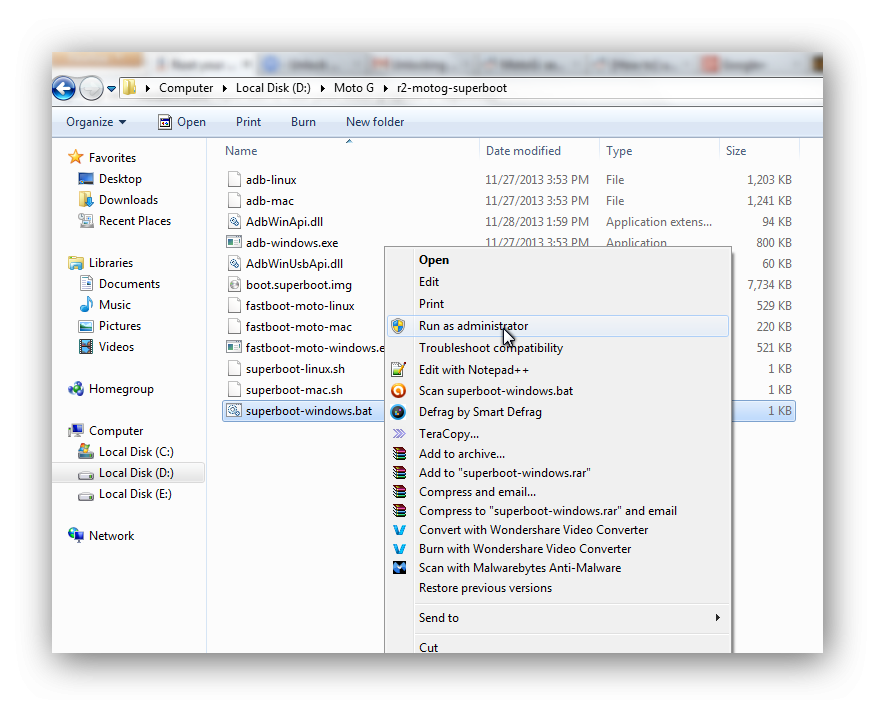
Task: Click the Notepad++ icon in context menu
Action: pyautogui.click(x=399, y=370)
